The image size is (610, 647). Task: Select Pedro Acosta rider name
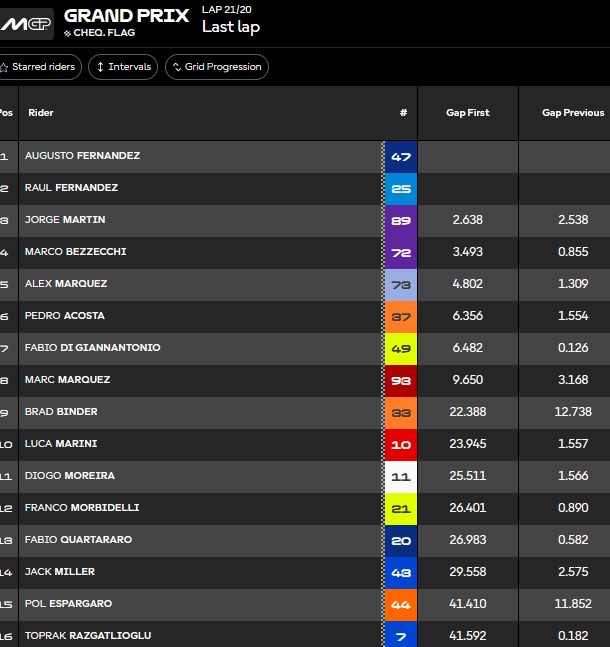65,316
